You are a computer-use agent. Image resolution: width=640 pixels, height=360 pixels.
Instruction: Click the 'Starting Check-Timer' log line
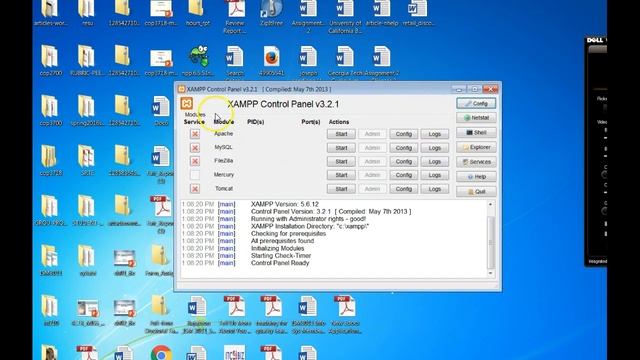pyautogui.click(x=281, y=256)
